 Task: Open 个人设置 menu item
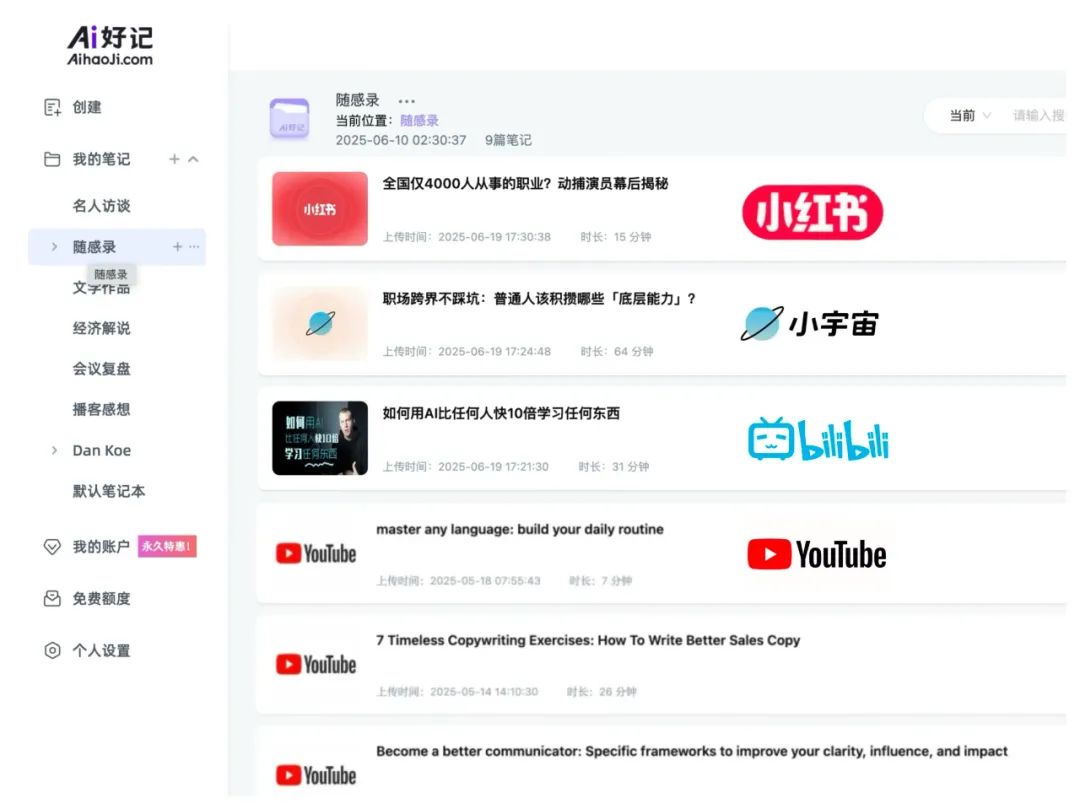pos(101,651)
